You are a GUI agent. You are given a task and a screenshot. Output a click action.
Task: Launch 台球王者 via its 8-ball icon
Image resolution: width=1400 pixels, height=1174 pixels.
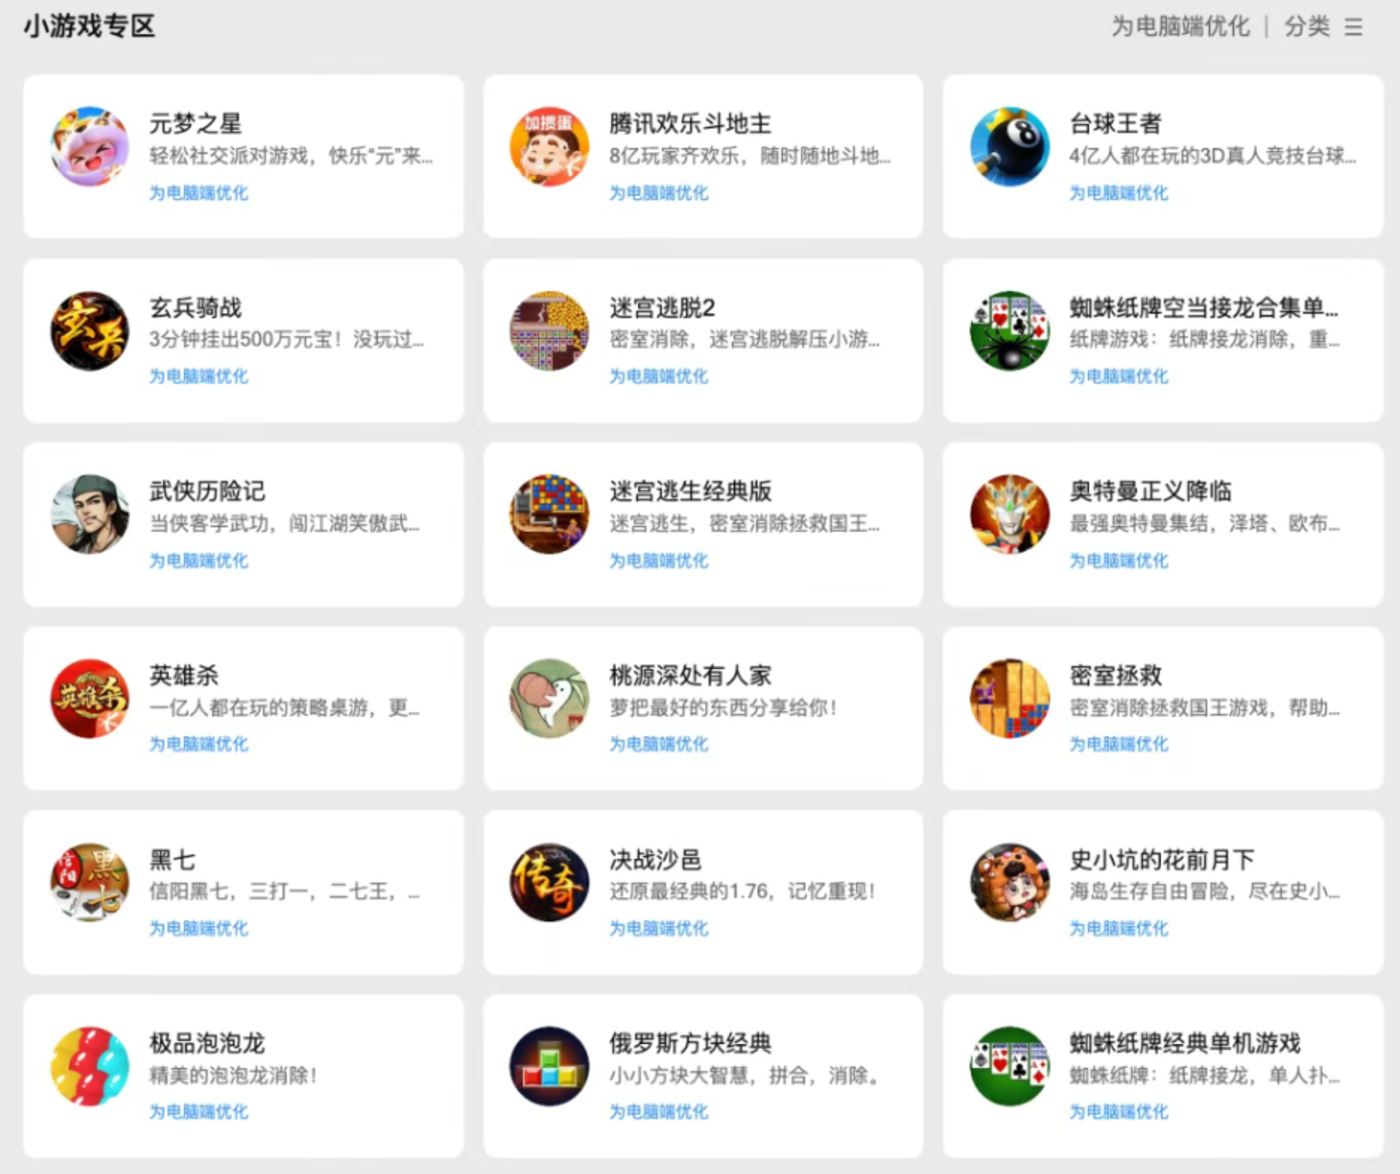(x=1009, y=147)
